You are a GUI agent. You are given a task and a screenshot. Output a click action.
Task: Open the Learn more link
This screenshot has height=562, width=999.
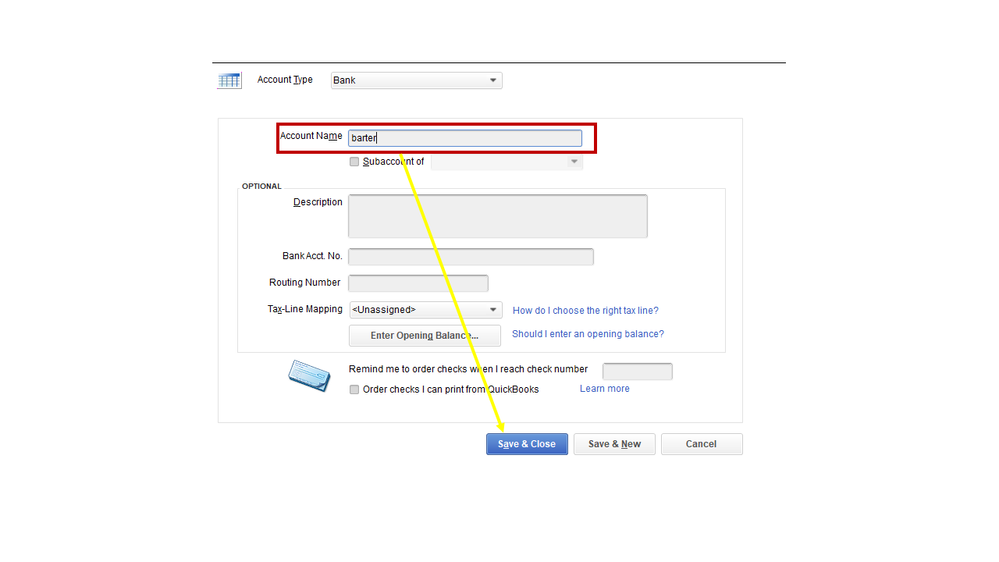(605, 389)
